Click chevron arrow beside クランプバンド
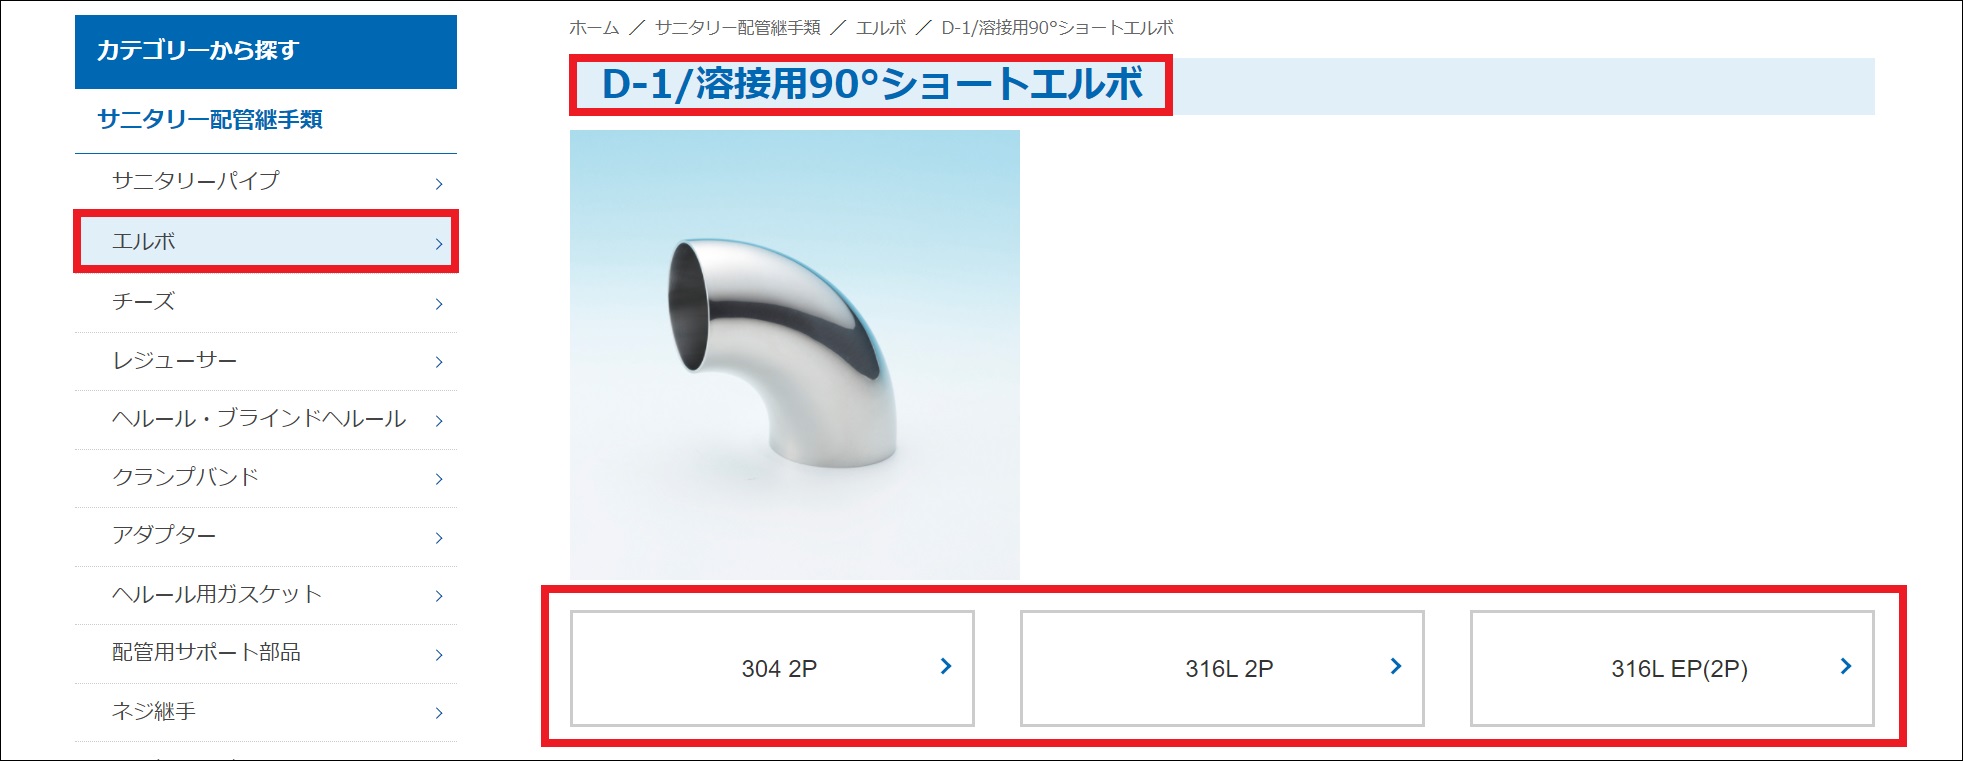Viewport: 1963px width, 761px height. pyautogui.click(x=439, y=479)
